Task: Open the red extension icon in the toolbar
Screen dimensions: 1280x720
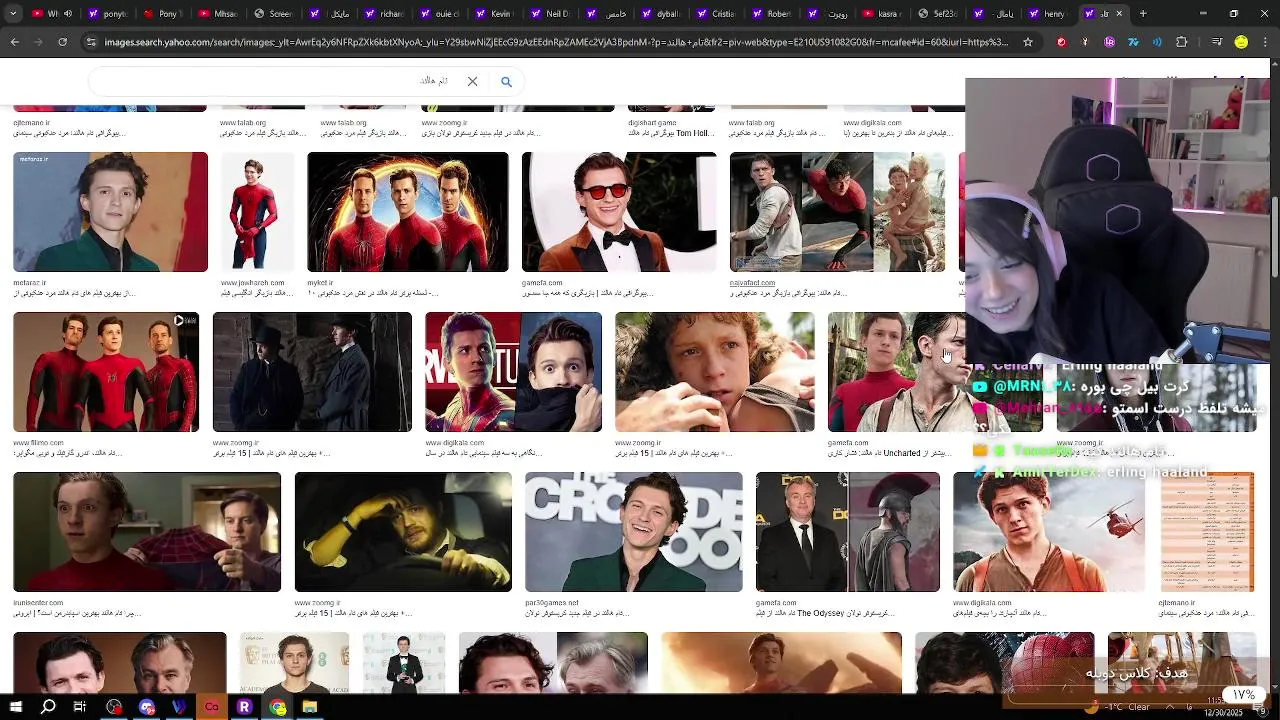Action: pyautogui.click(x=1061, y=42)
